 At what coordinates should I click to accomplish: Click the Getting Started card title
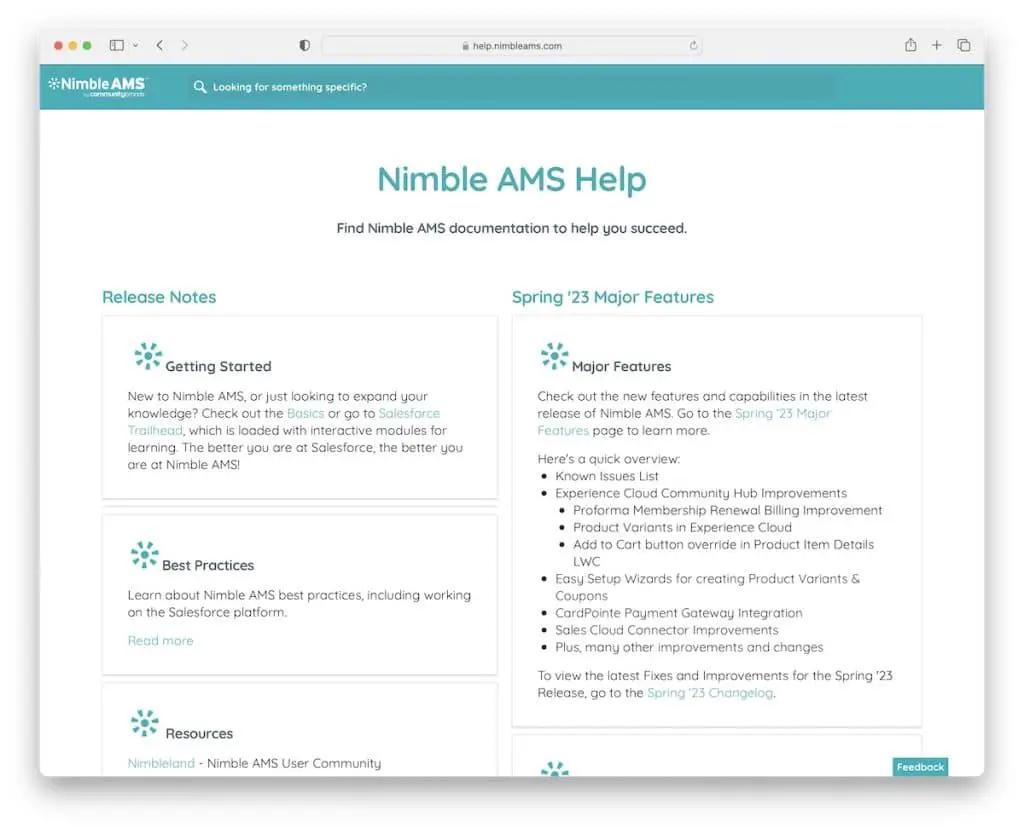tap(218, 366)
